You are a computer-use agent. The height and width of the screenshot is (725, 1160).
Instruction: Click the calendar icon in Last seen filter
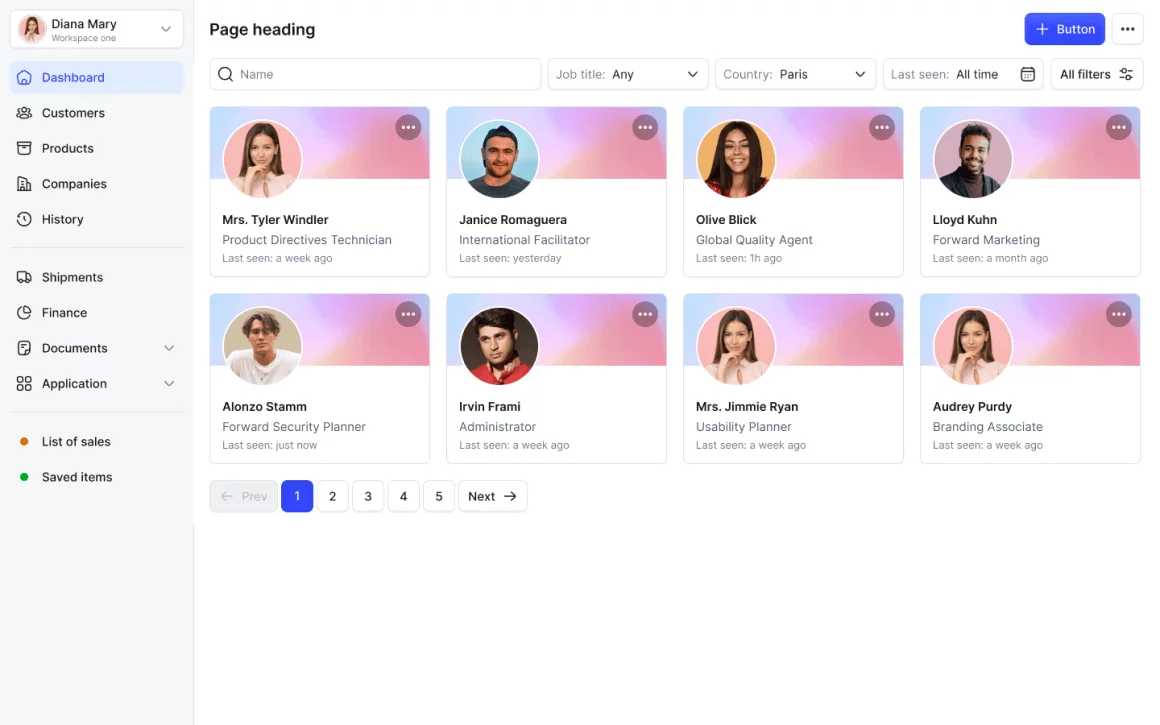click(x=1027, y=74)
